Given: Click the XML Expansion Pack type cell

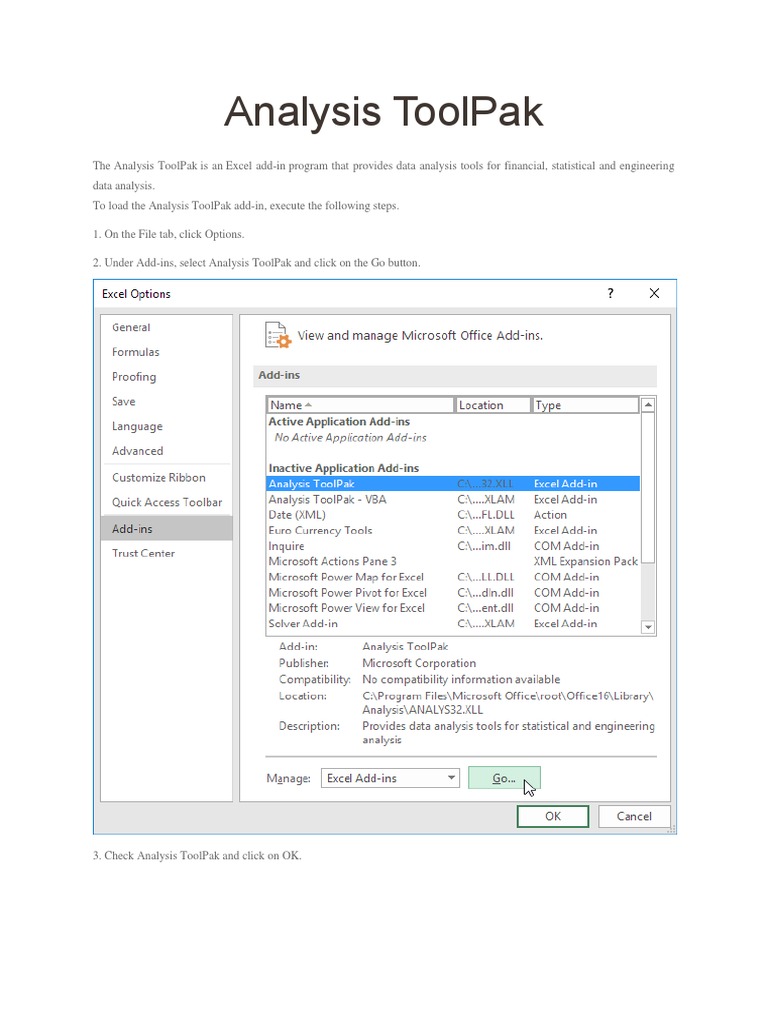Looking at the screenshot, I should point(586,562).
